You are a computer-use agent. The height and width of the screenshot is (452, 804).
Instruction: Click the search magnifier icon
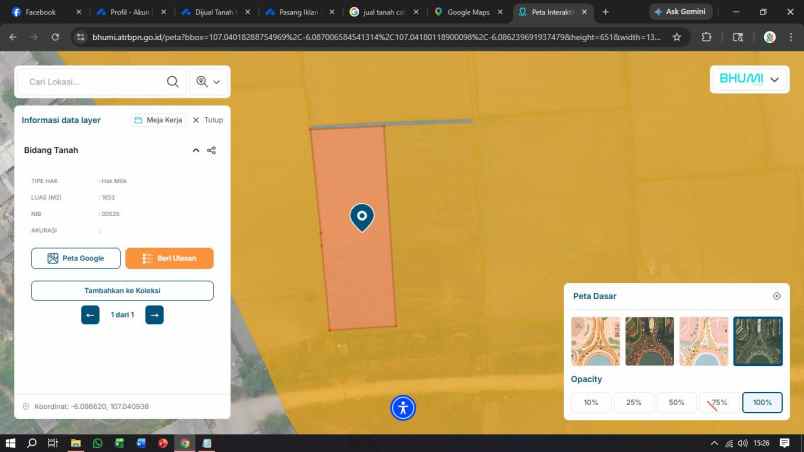[173, 81]
